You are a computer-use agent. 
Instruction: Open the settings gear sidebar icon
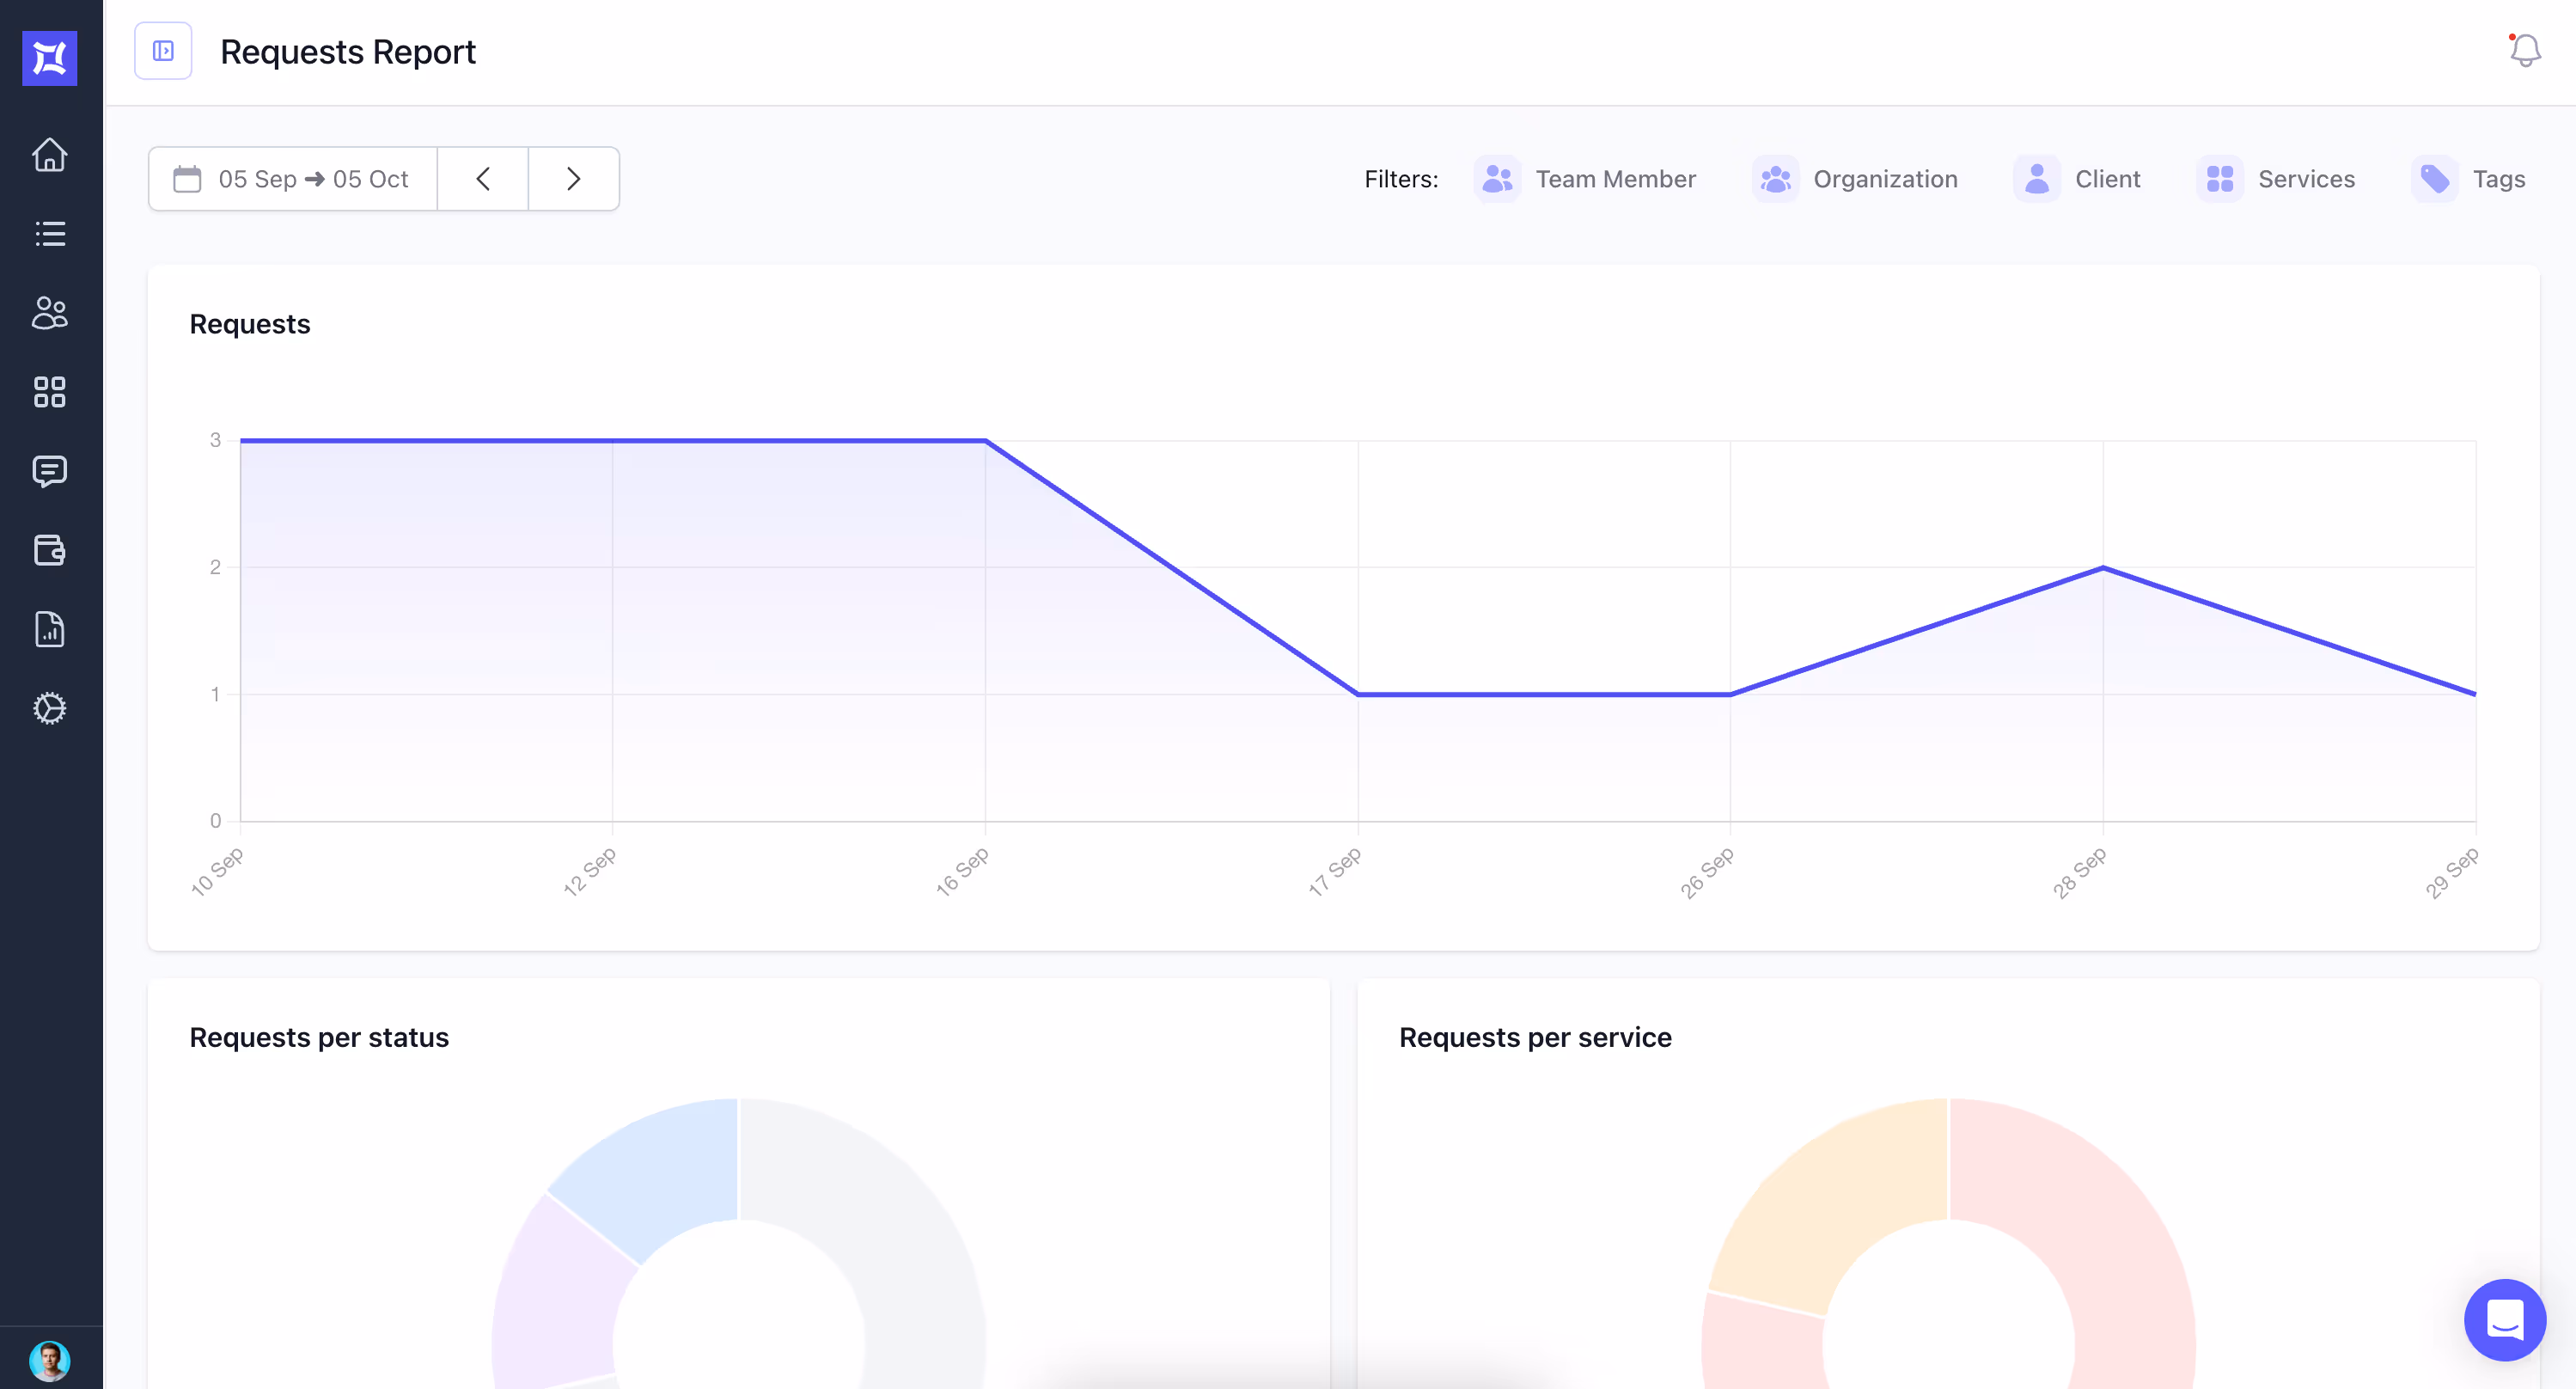(x=49, y=708)
